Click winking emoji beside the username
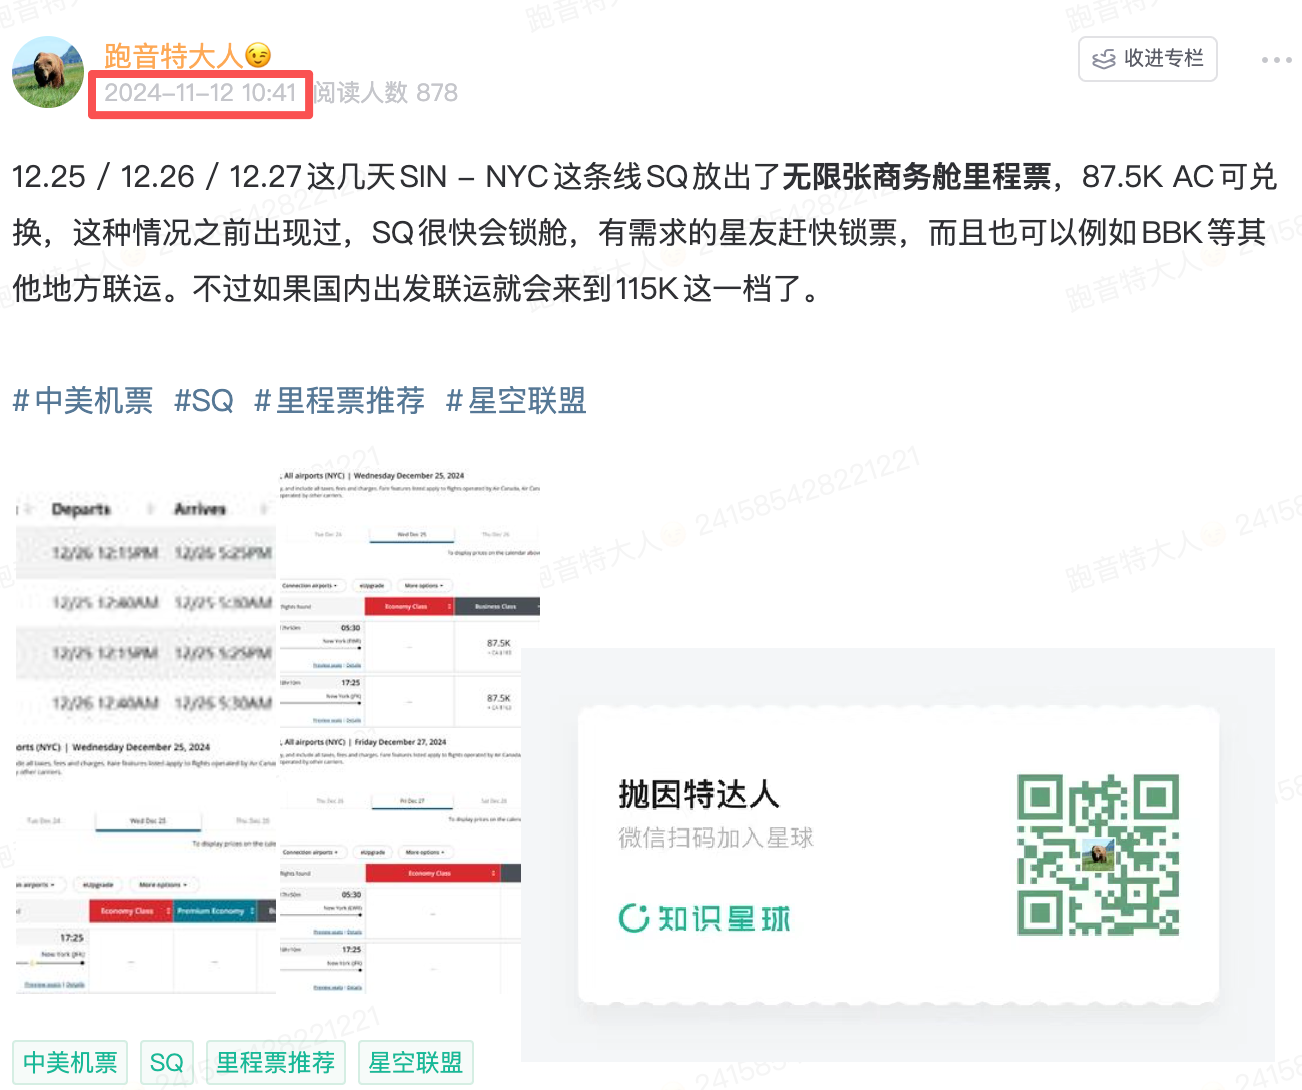 pos(257,57)
